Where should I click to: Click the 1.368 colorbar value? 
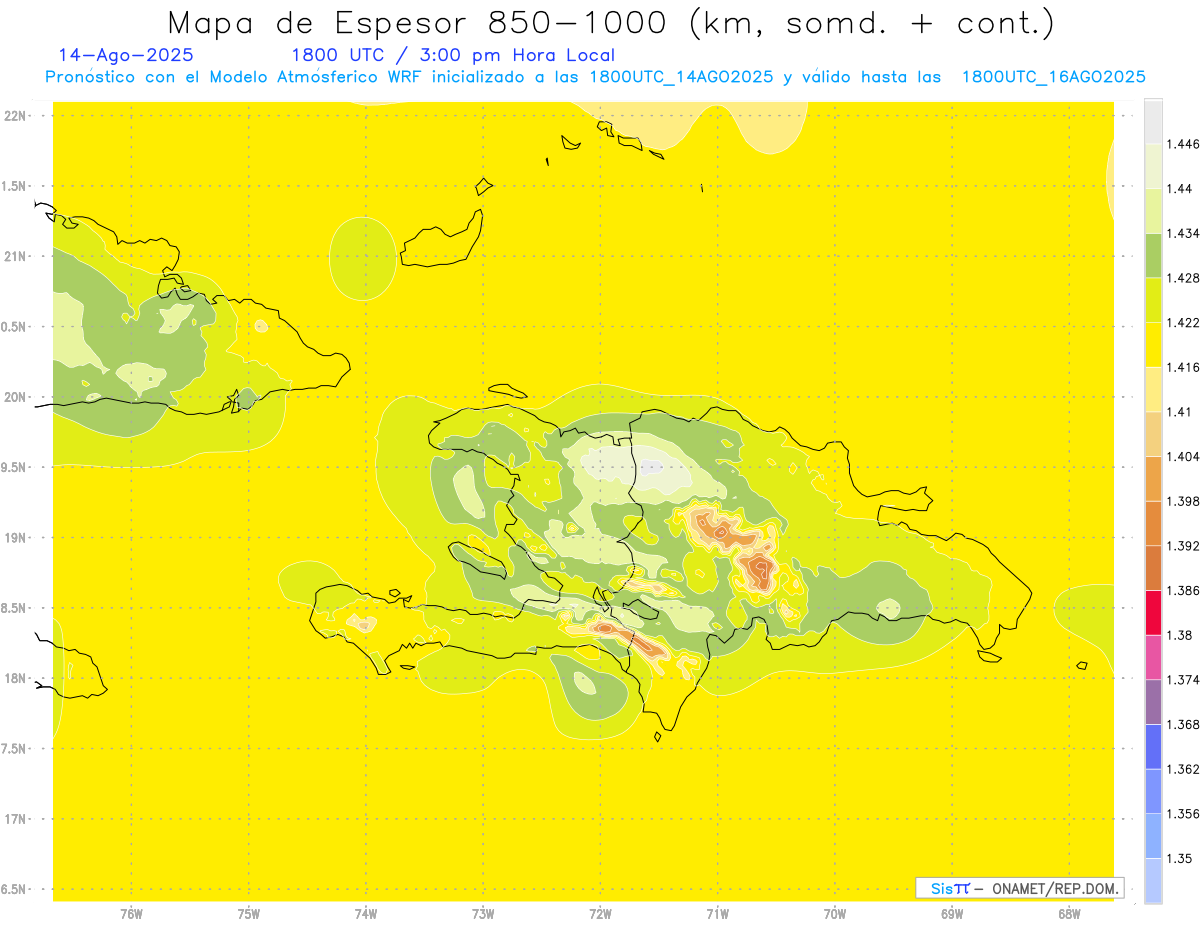[1182, 724]
